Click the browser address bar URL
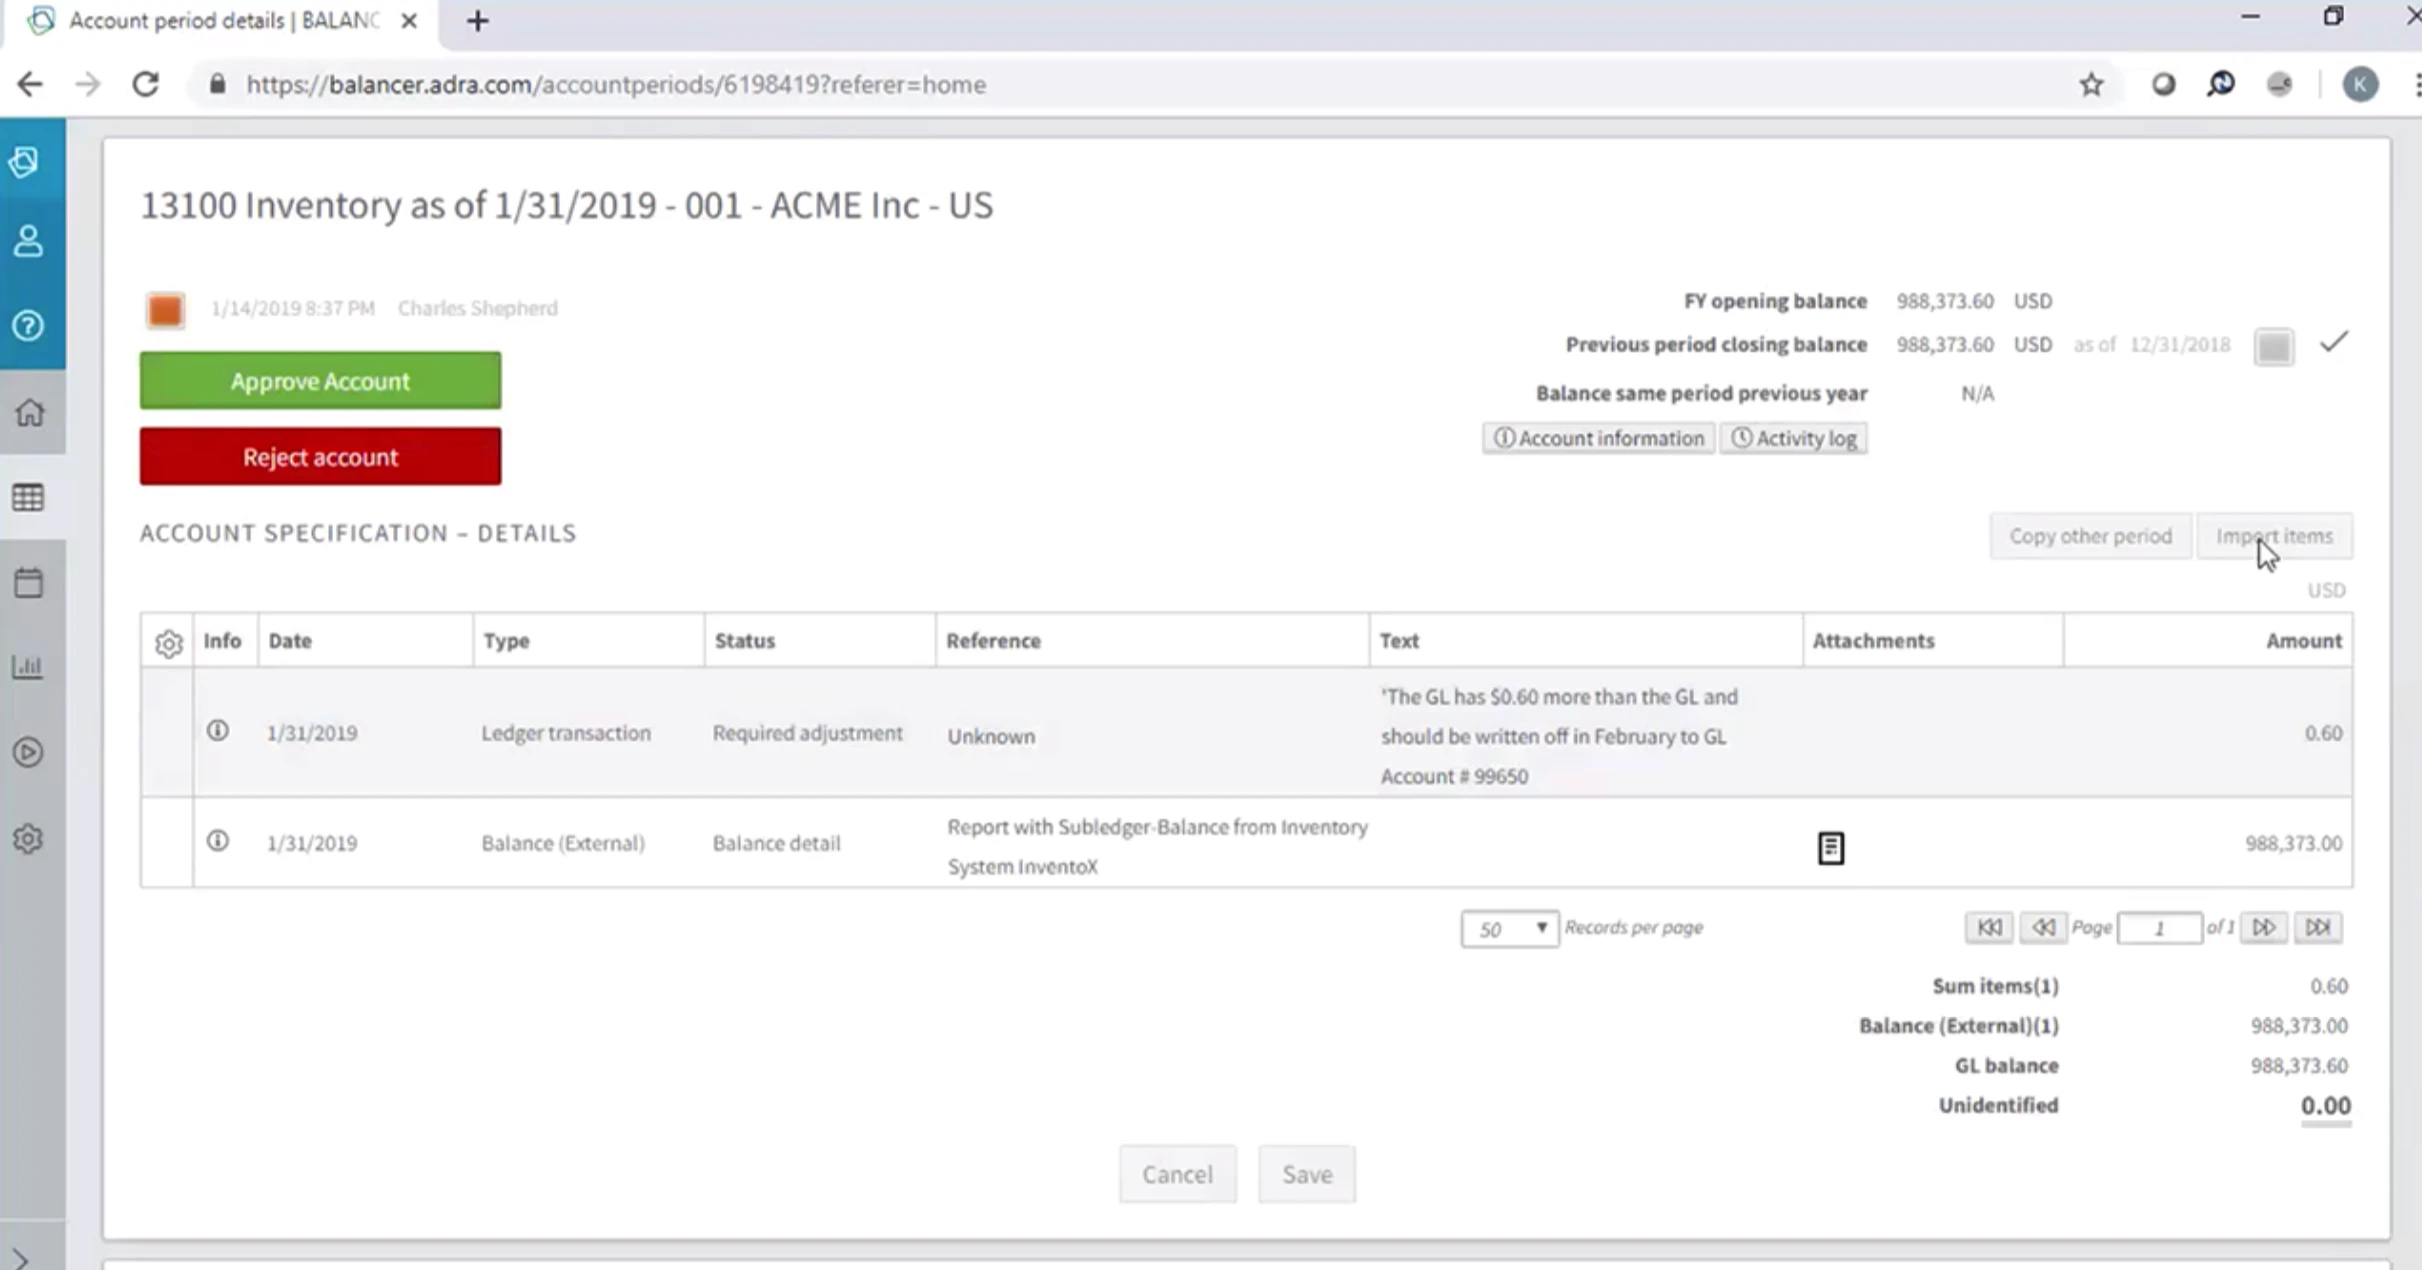 [x=616, y=85]
